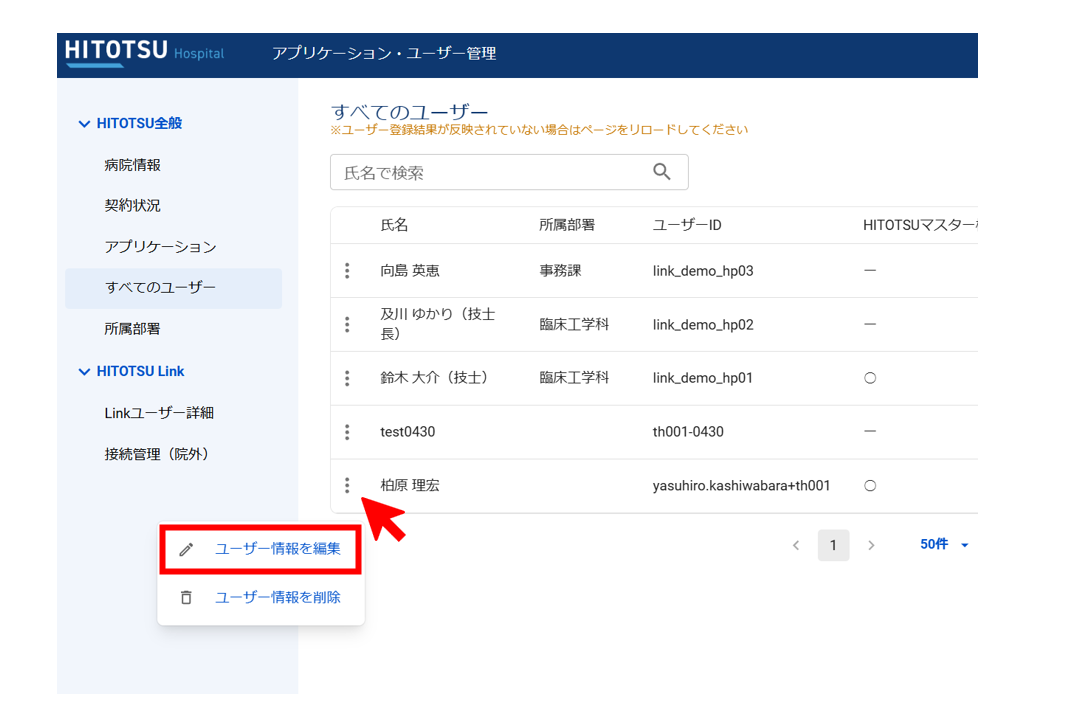Open row menu for test0430
This screenshot has height=716, width=1069.
tap(347, 432)
